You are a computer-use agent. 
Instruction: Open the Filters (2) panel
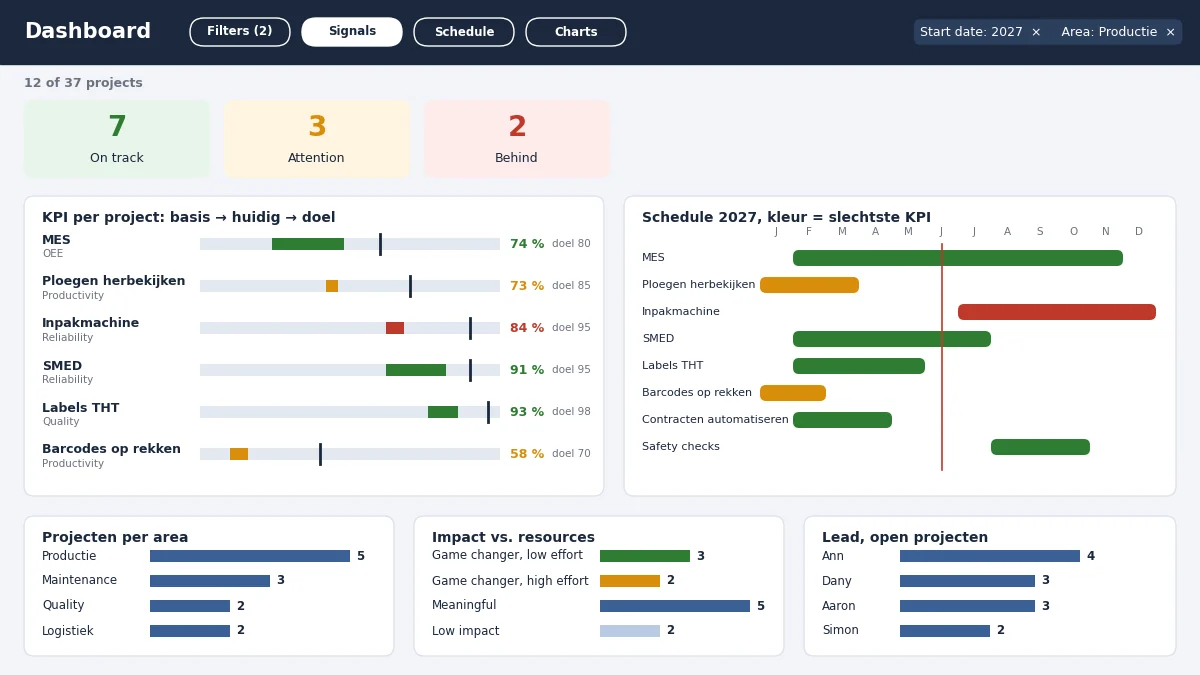pyautogui.click(x=240, y=32)
